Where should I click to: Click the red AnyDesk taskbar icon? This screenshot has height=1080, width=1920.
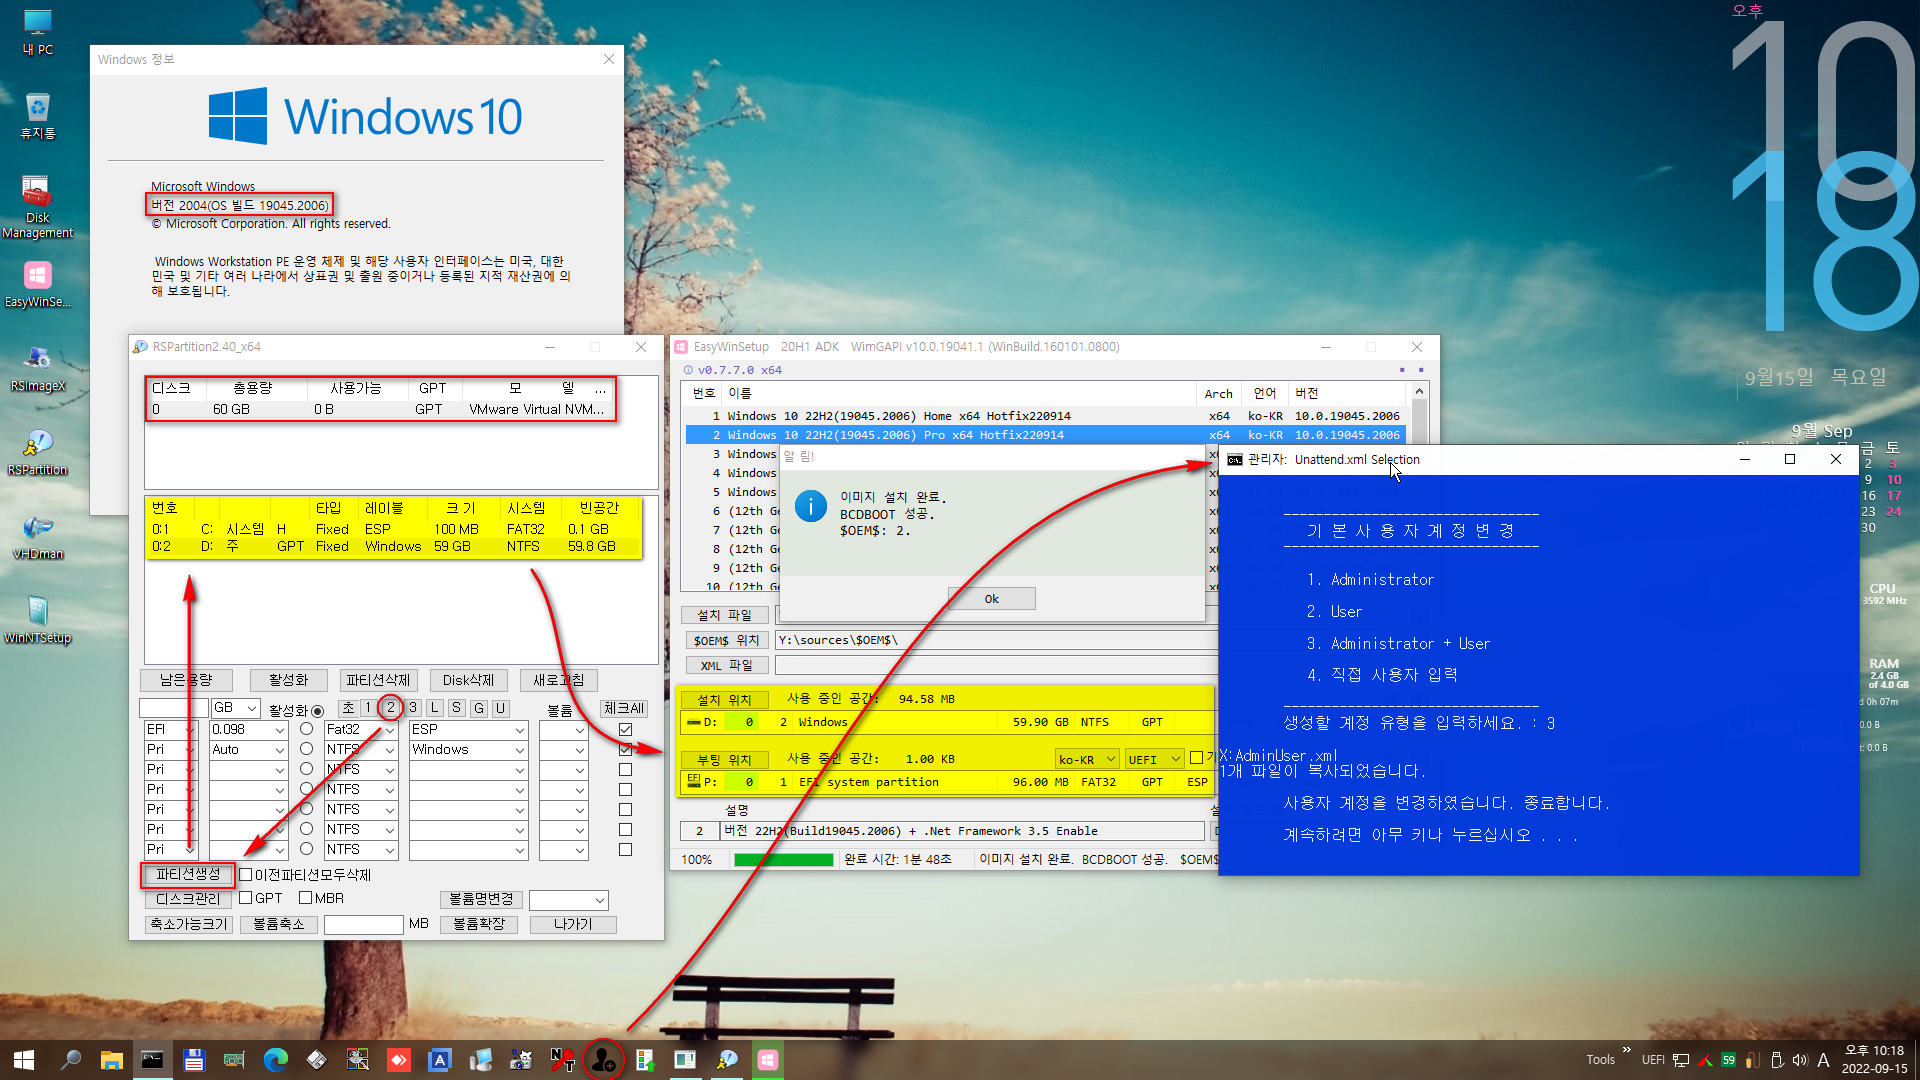(x=399, y=1060)
